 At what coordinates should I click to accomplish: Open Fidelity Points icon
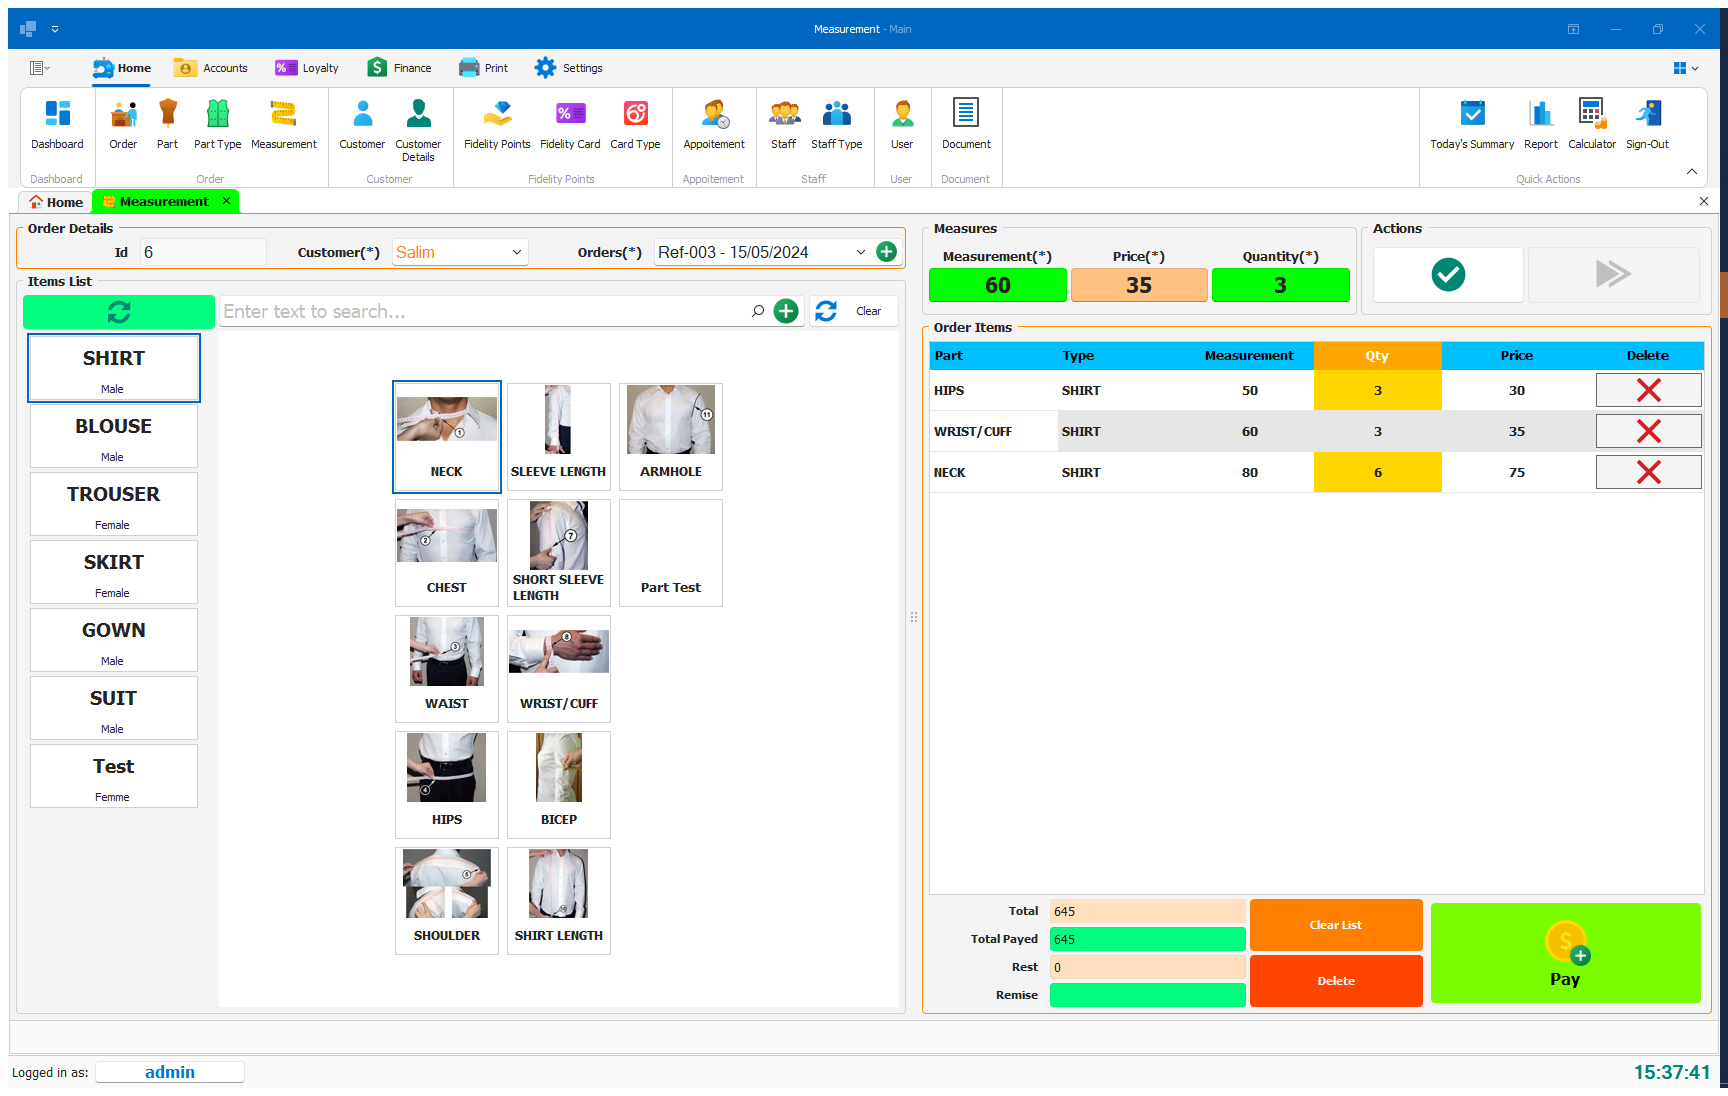point(497,124)
